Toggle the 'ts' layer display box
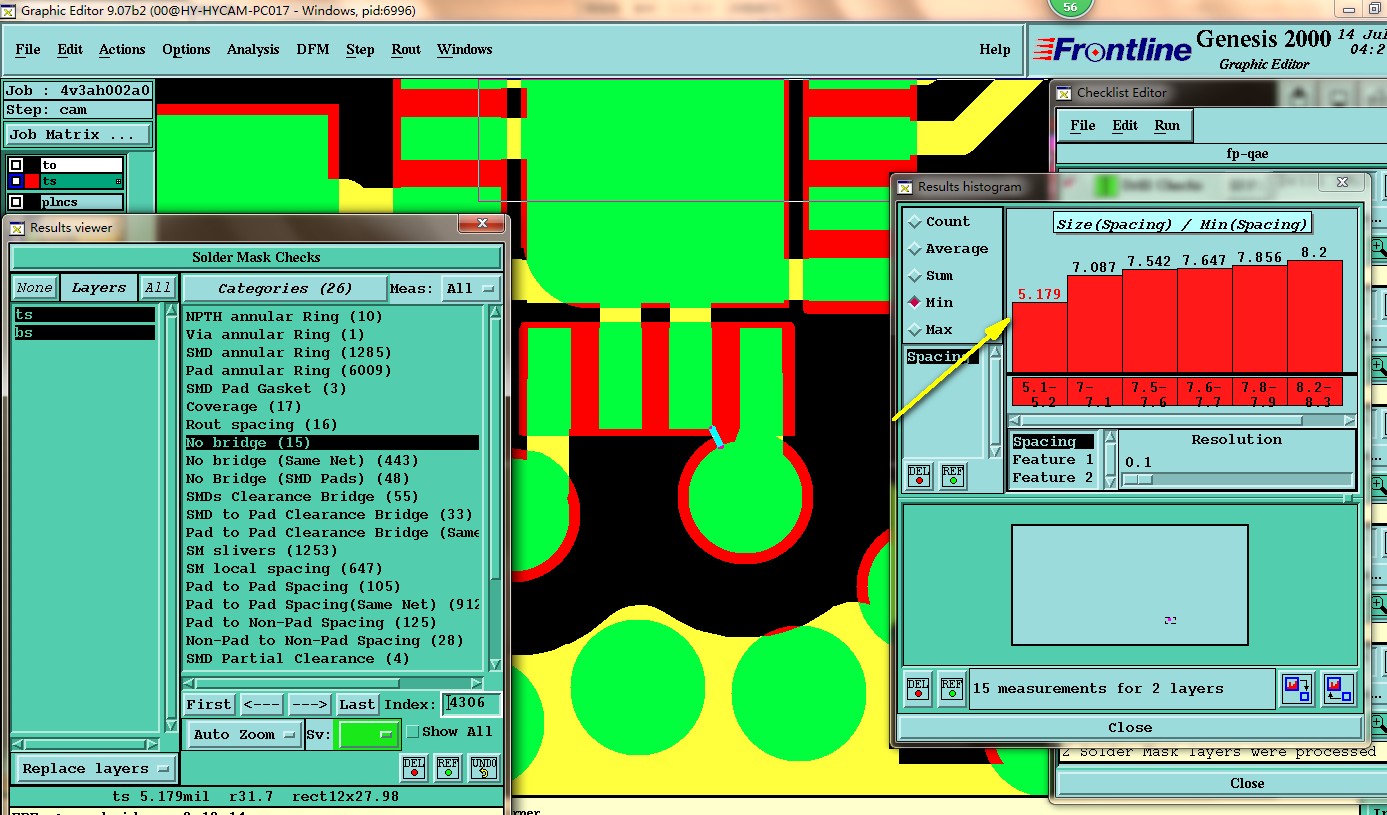This screenshot has width=1387, height=815. (x=16, y=181)
